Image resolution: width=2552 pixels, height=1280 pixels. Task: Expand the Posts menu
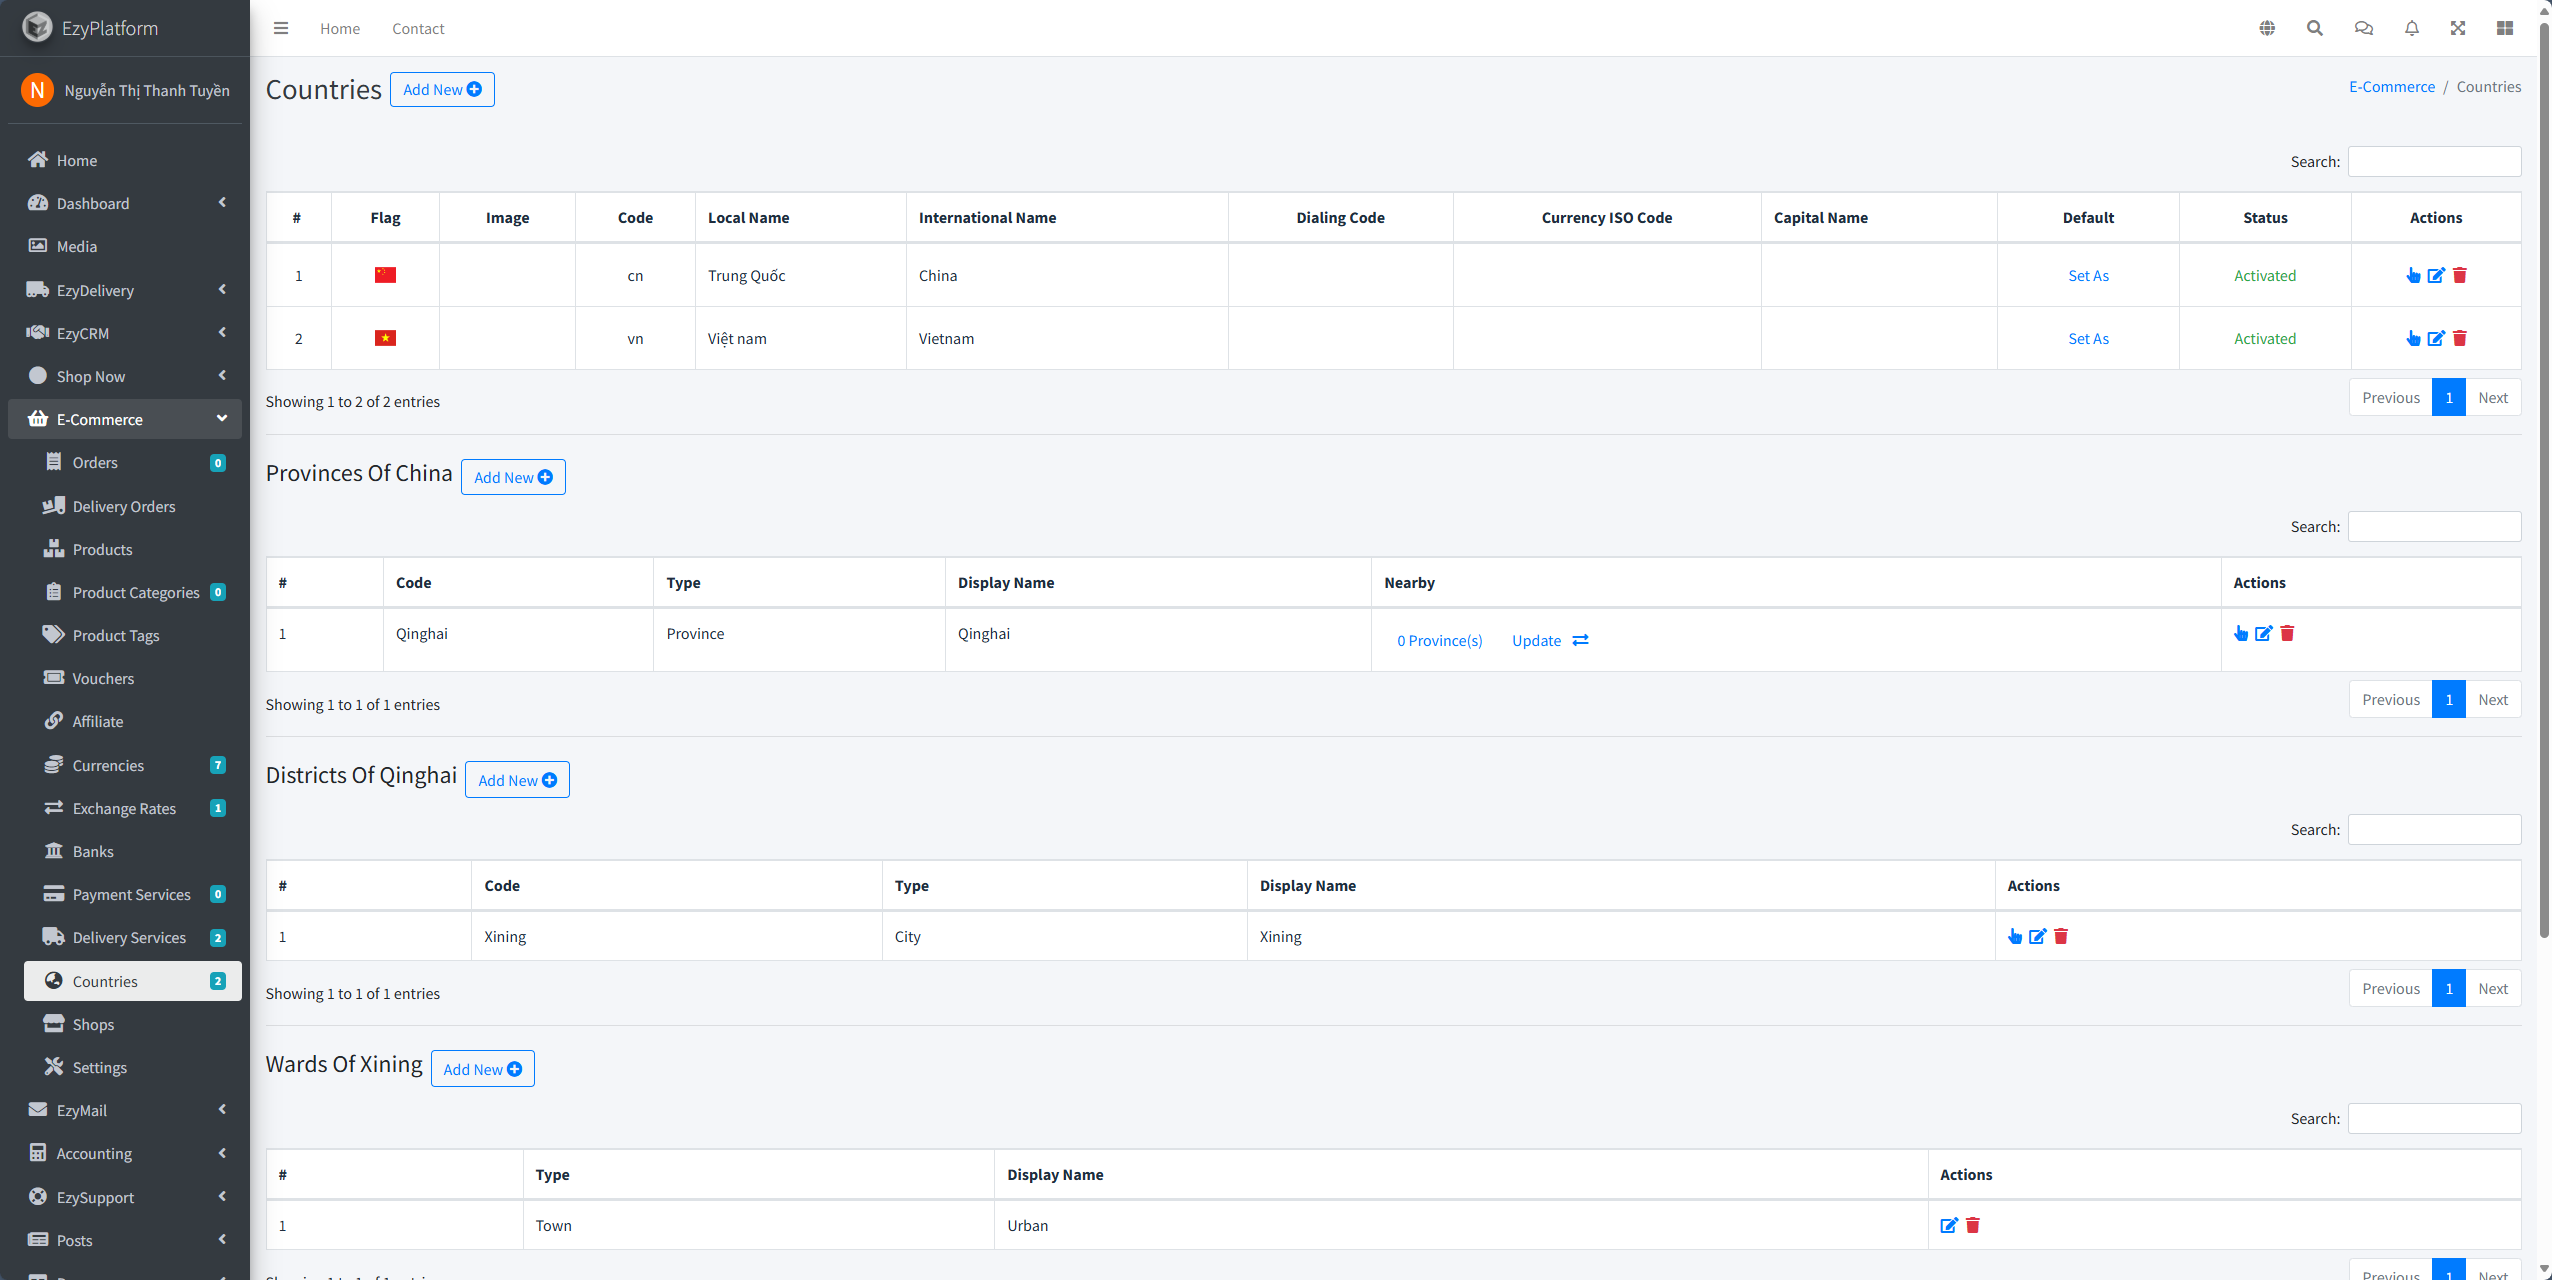[x=125, y=1240]
